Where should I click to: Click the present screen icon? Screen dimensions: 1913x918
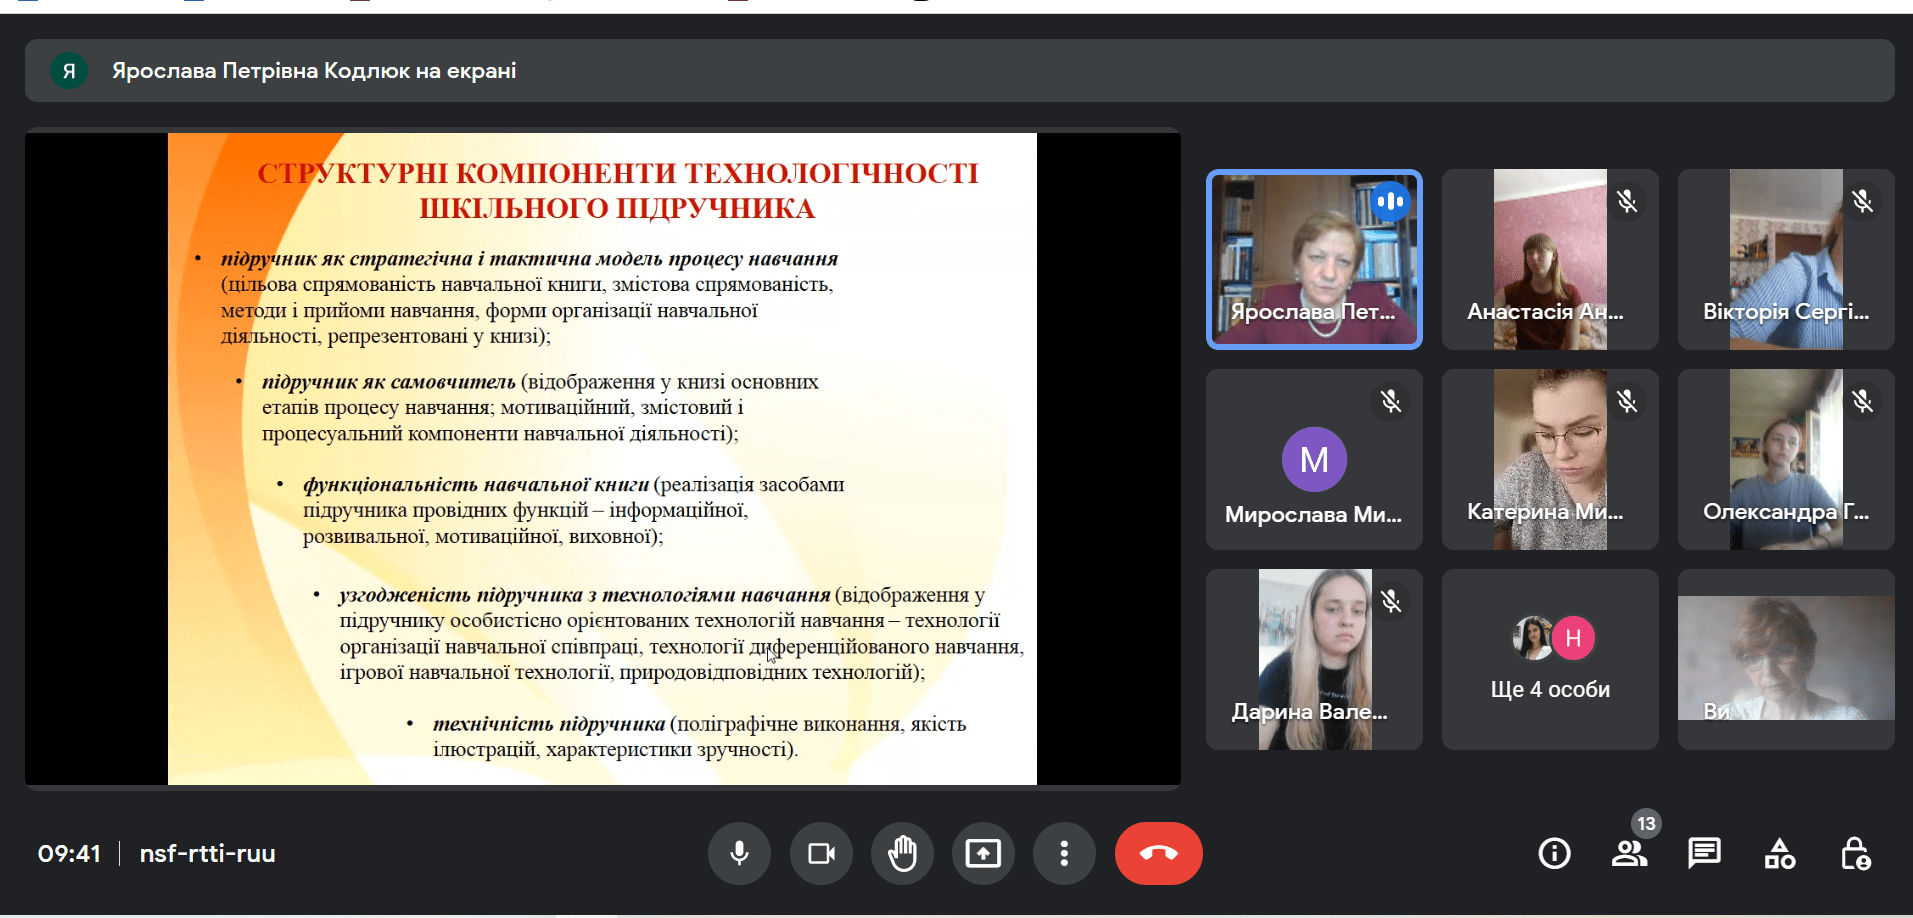coord(983,853)
